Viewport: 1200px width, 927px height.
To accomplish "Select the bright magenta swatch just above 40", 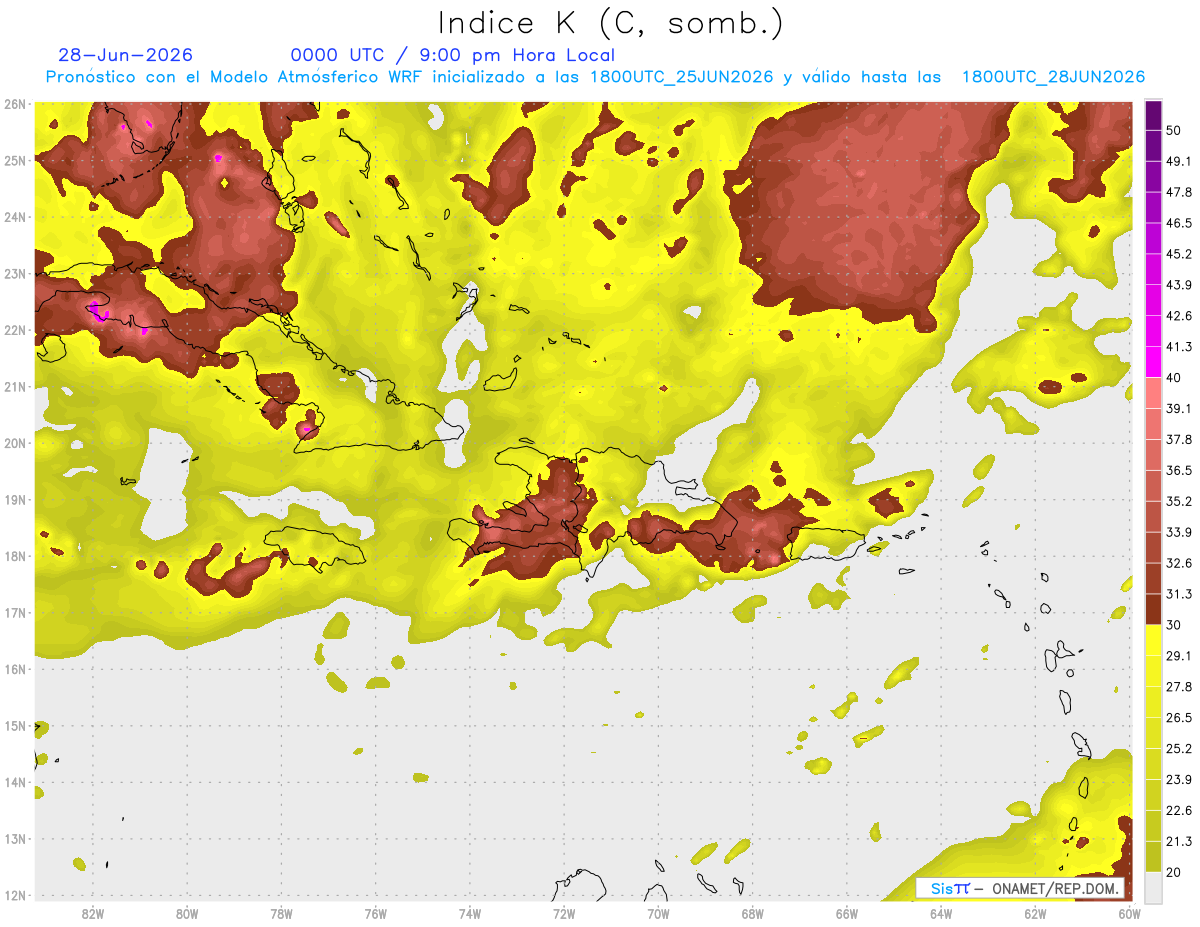I will click(1154, 362).
